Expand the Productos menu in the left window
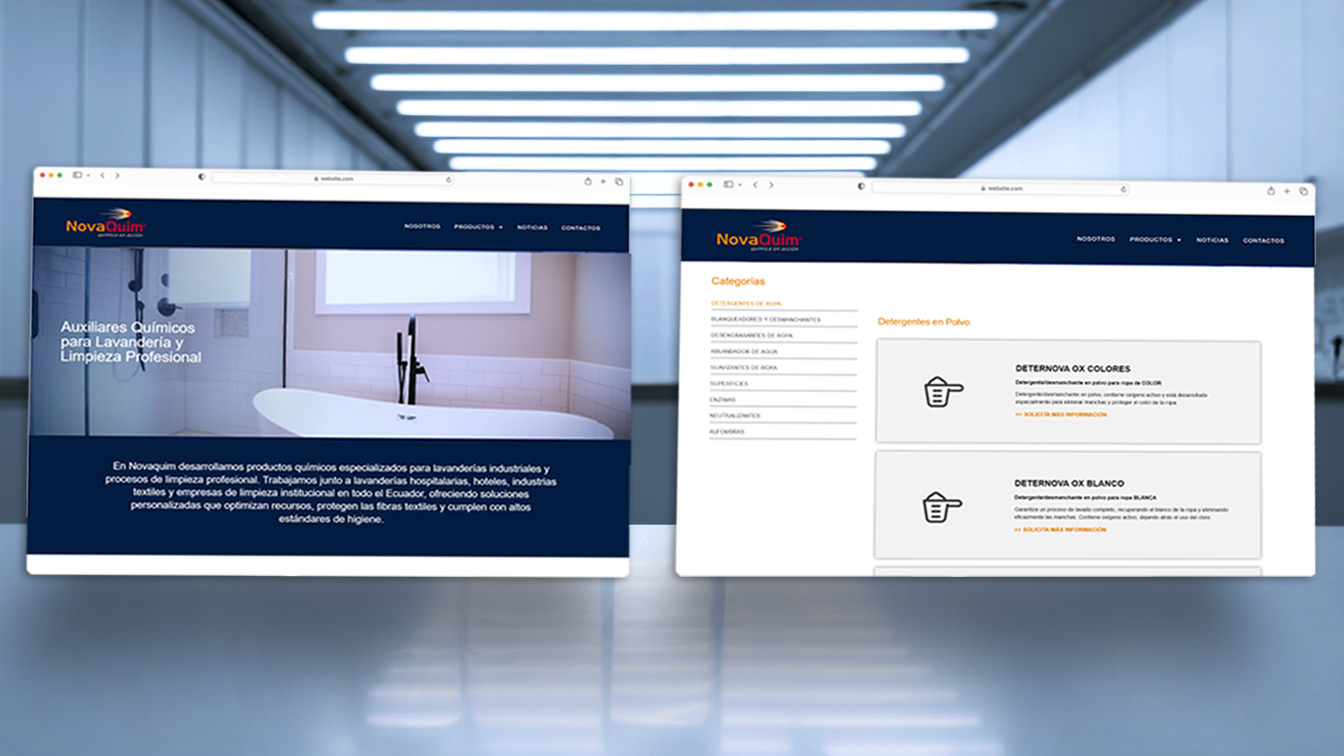 pyautogui.click(x=478, y=227)
